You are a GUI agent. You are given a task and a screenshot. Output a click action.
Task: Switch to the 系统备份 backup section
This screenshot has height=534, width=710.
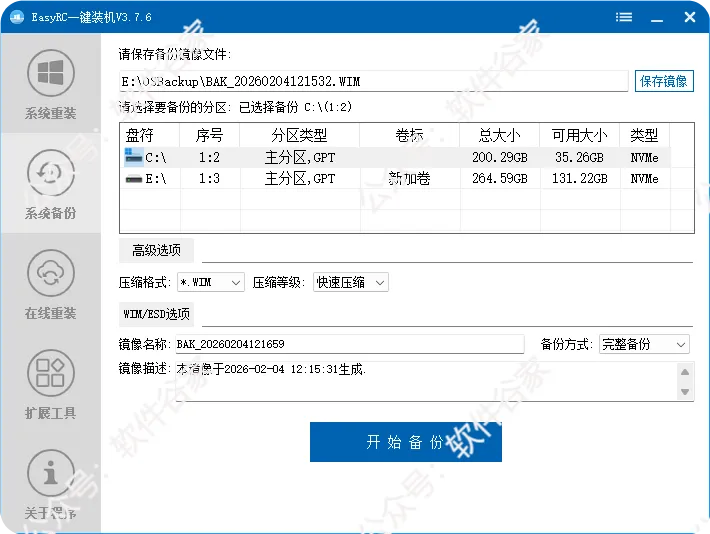click(x=50, y=184)
